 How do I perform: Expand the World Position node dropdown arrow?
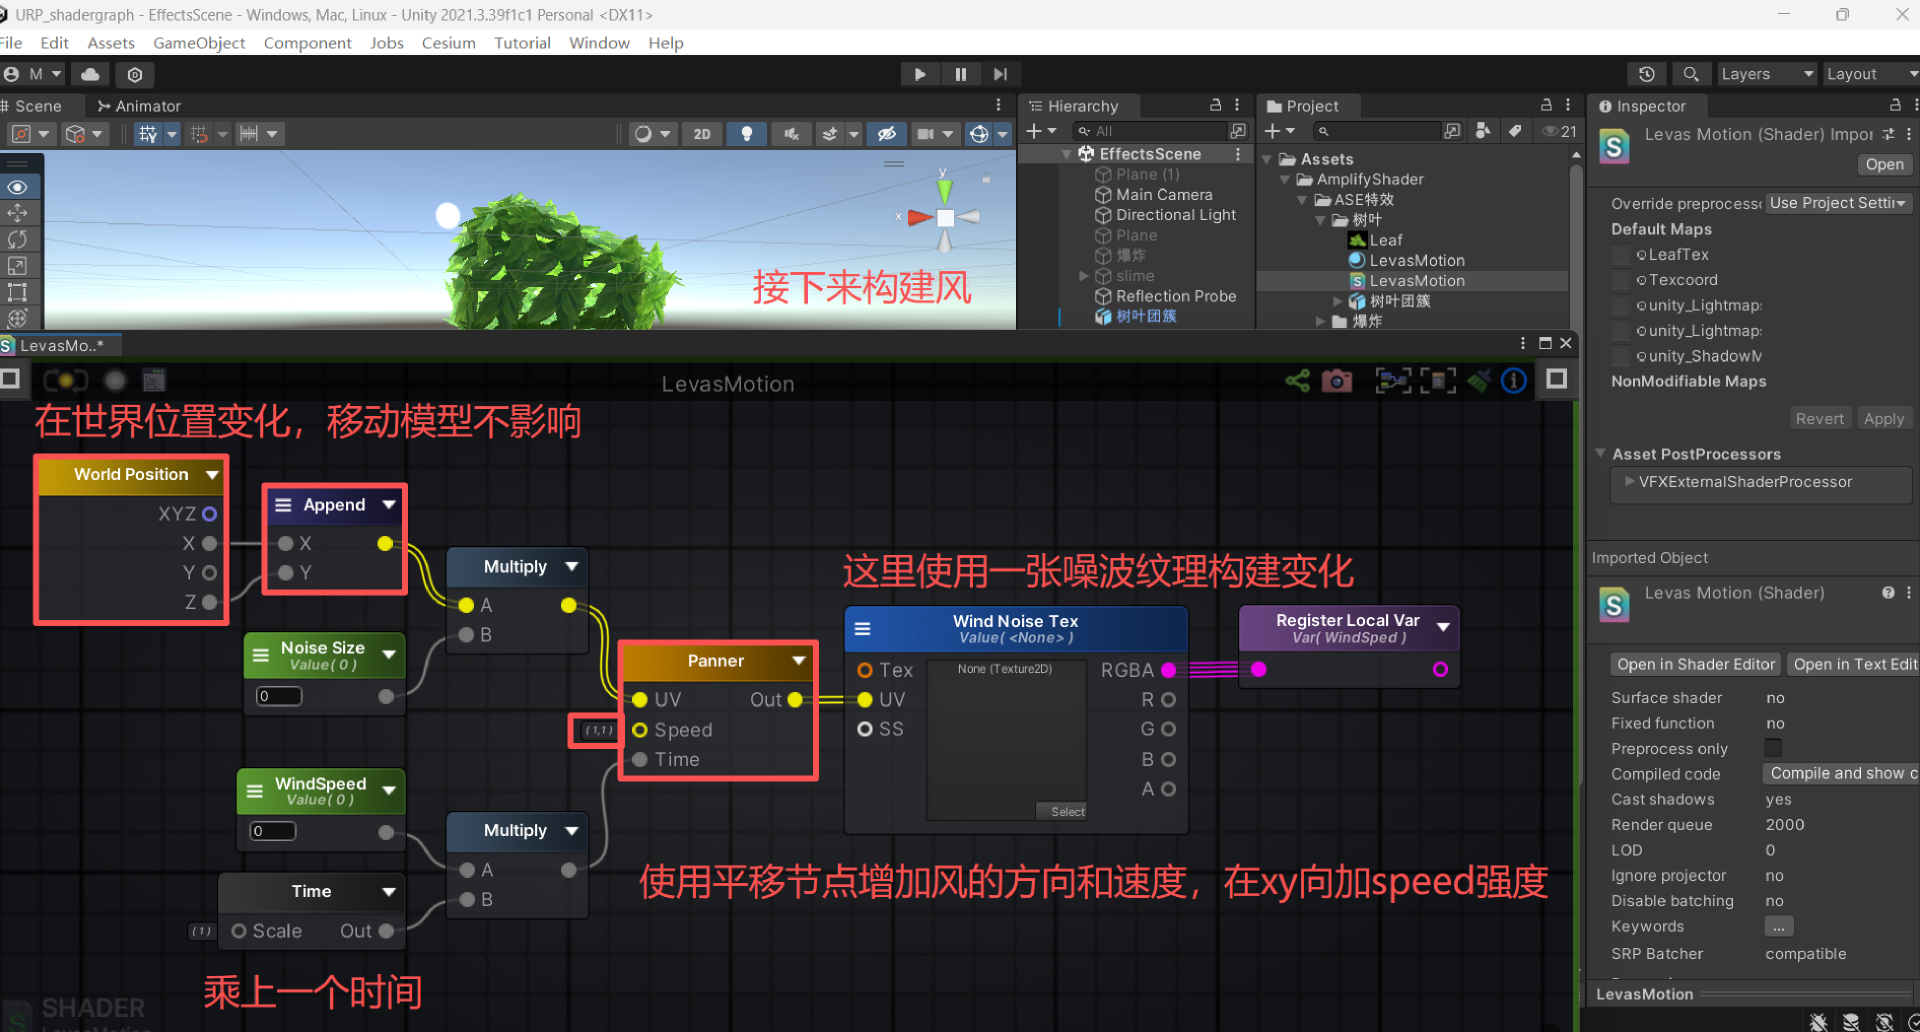point(212,475)
